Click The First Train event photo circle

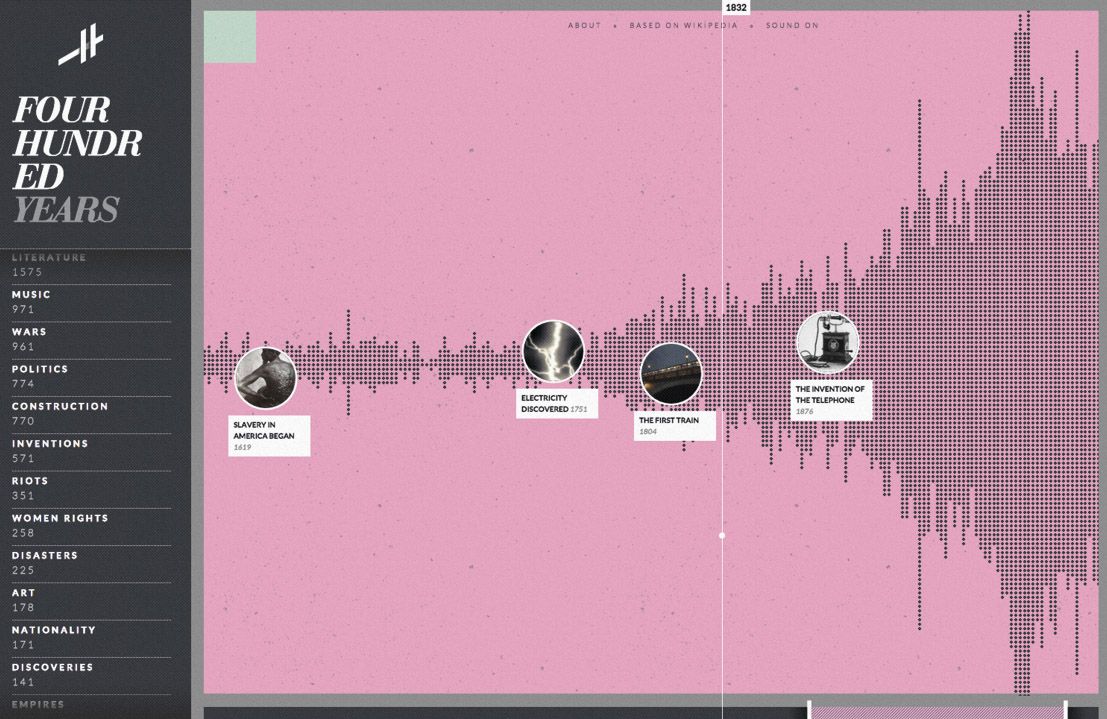(x=672, y=375)
